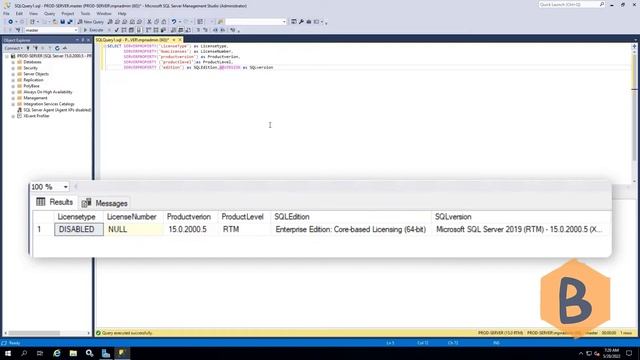Collapse the PROD-SERVER root node
640x360 pixels.
(7, 56)
